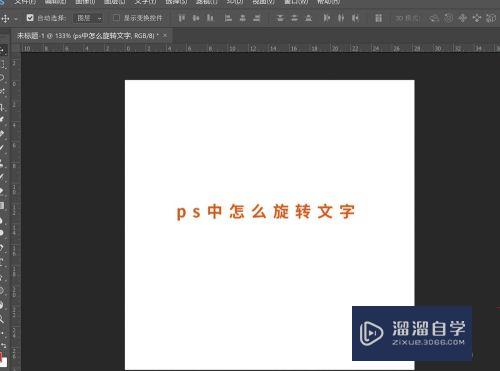Open the 文件(F) menu

[26, 2]
